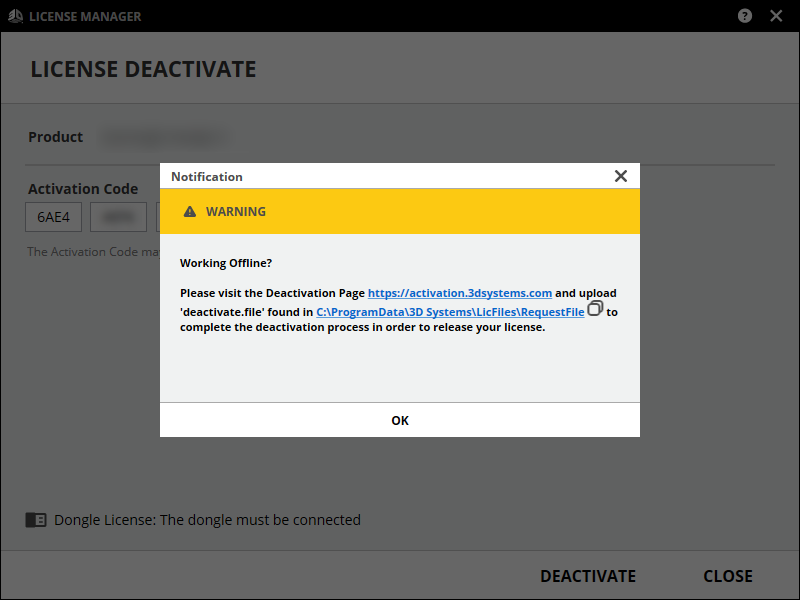Close the License Manager window
Viewport: 800px width, 600px height.
tap(776, 16)
